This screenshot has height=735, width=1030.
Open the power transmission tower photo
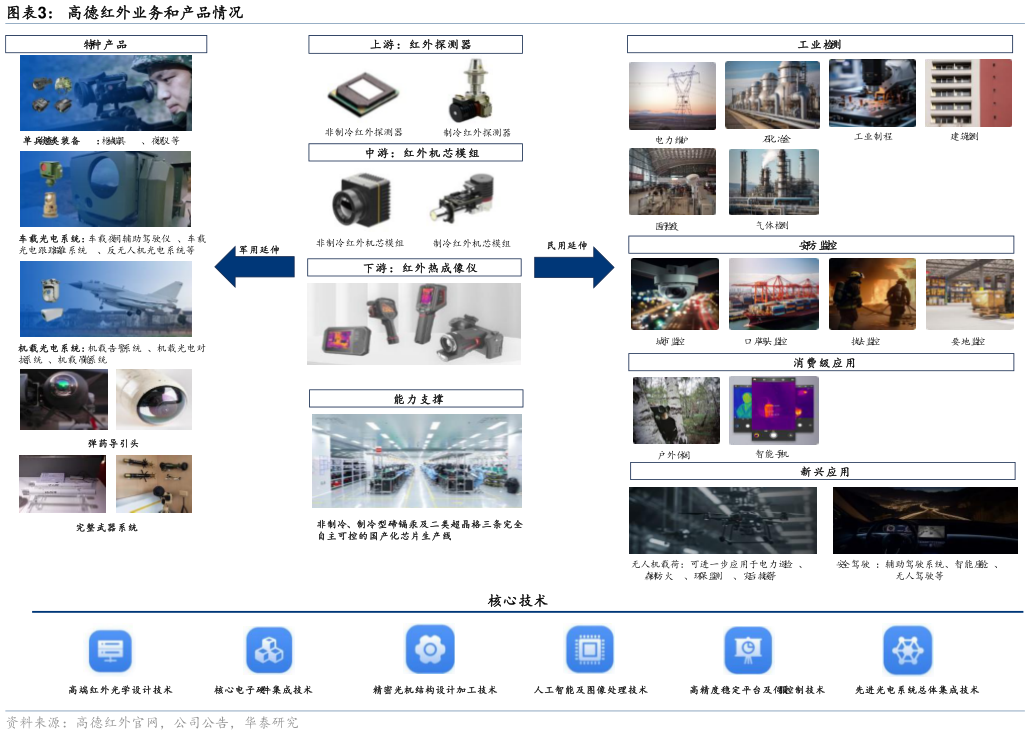point(672,96)
